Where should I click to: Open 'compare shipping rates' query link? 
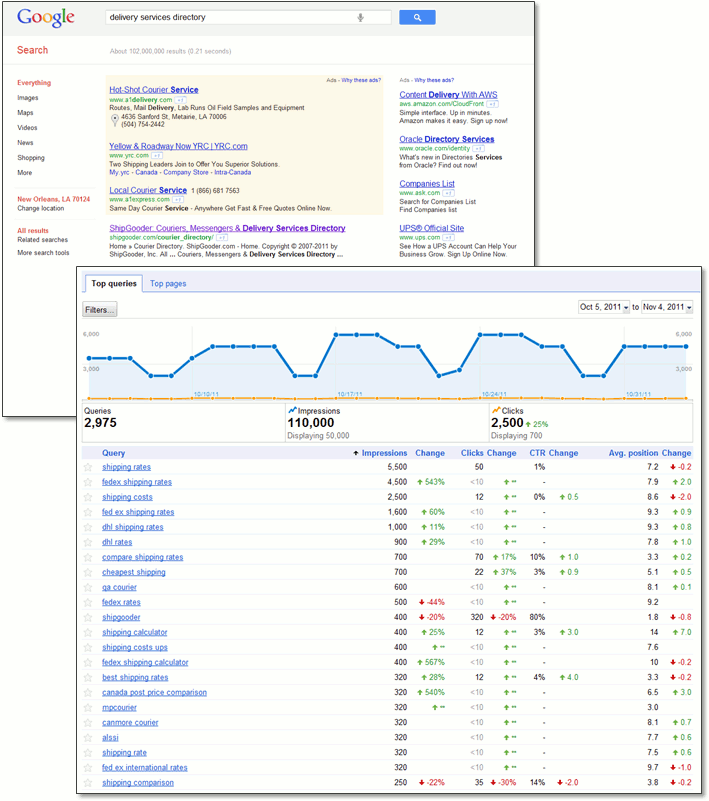[x=143, y=557]
